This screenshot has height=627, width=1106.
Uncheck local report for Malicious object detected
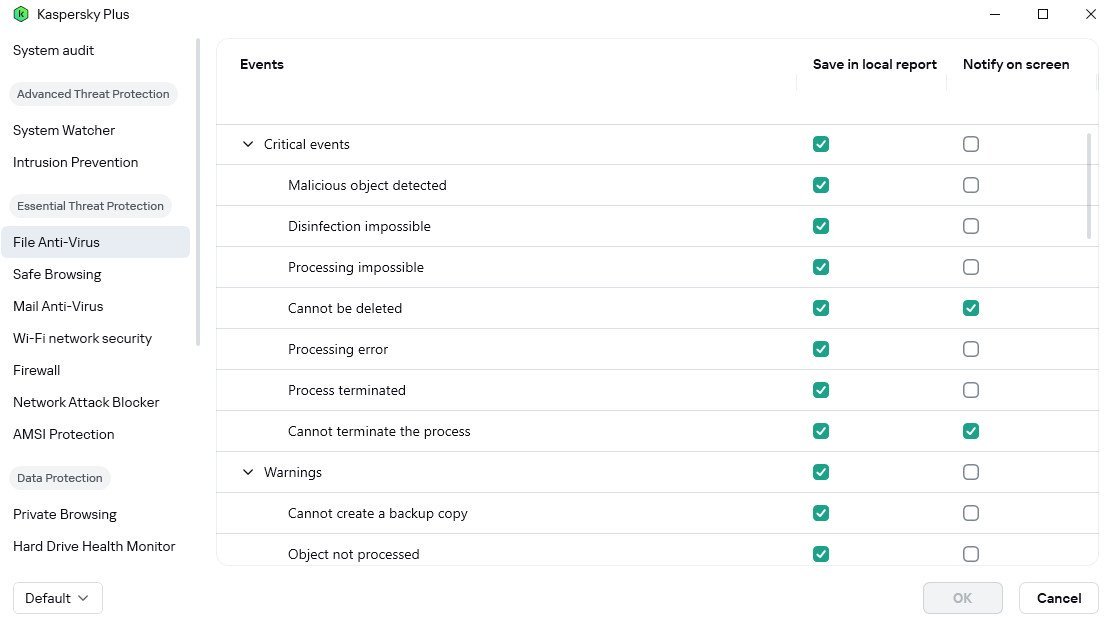point(821,185)
